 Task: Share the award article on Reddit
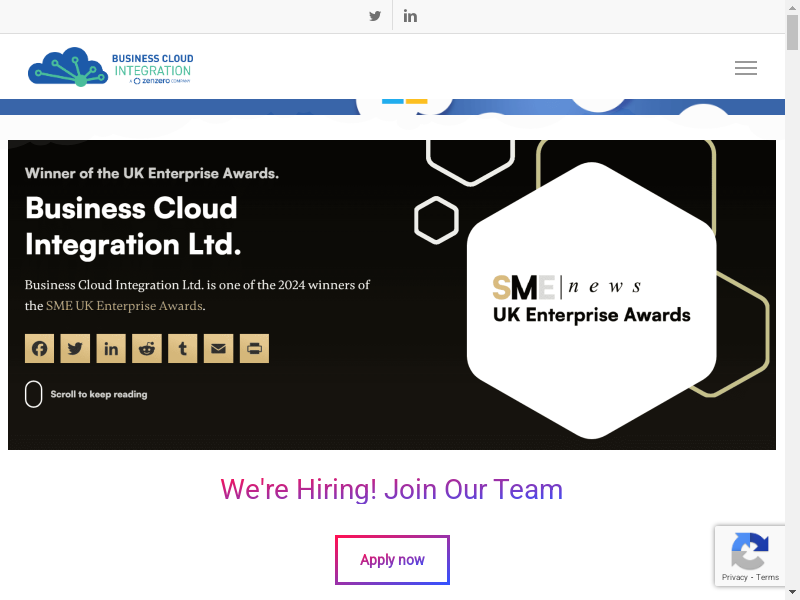147,348
